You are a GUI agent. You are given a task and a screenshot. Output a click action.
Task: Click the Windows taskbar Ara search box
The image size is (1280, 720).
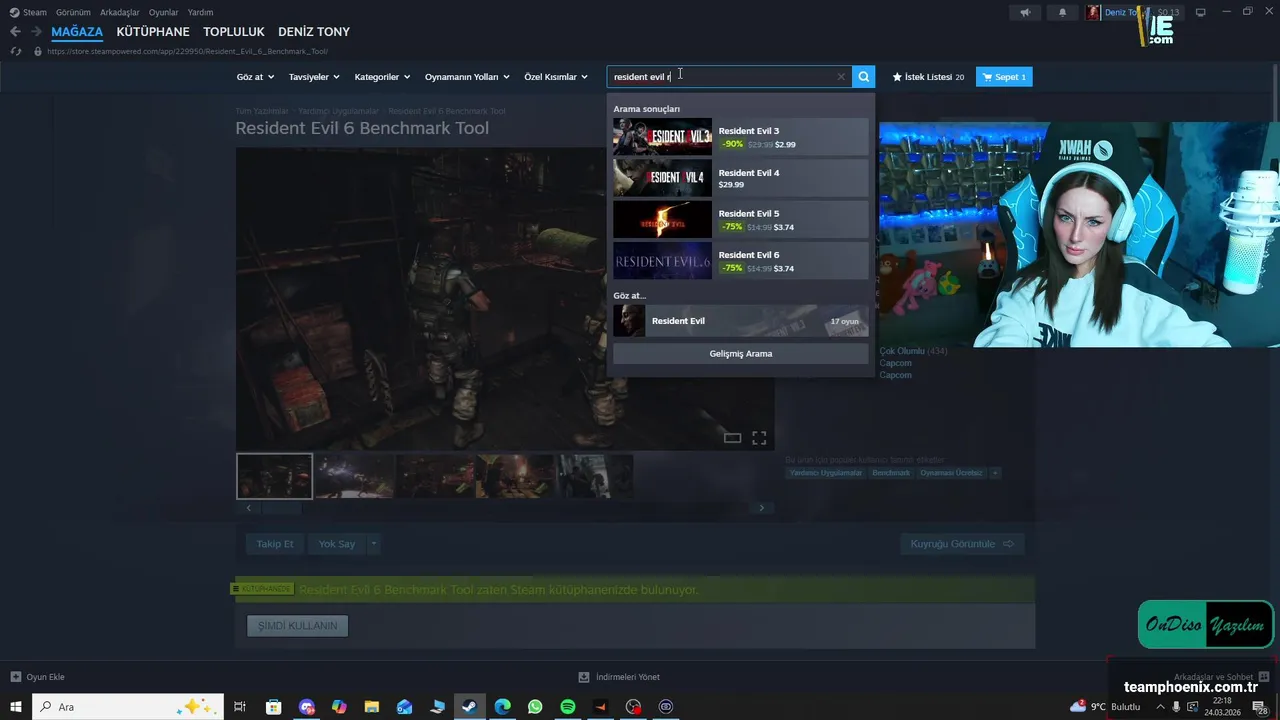point(128,707)
